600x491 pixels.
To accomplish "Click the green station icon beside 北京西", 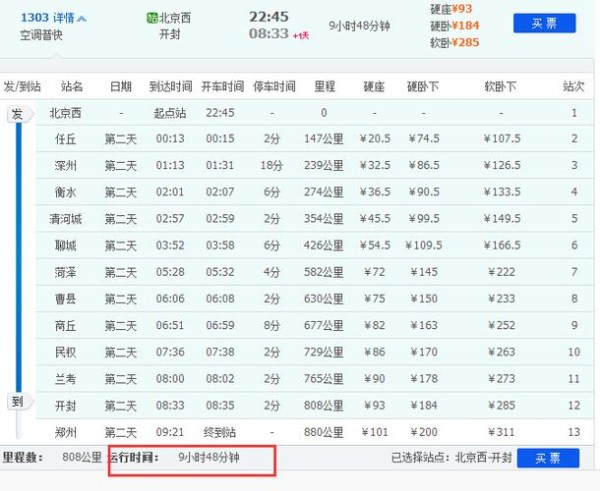I will (x=152, y=18).
